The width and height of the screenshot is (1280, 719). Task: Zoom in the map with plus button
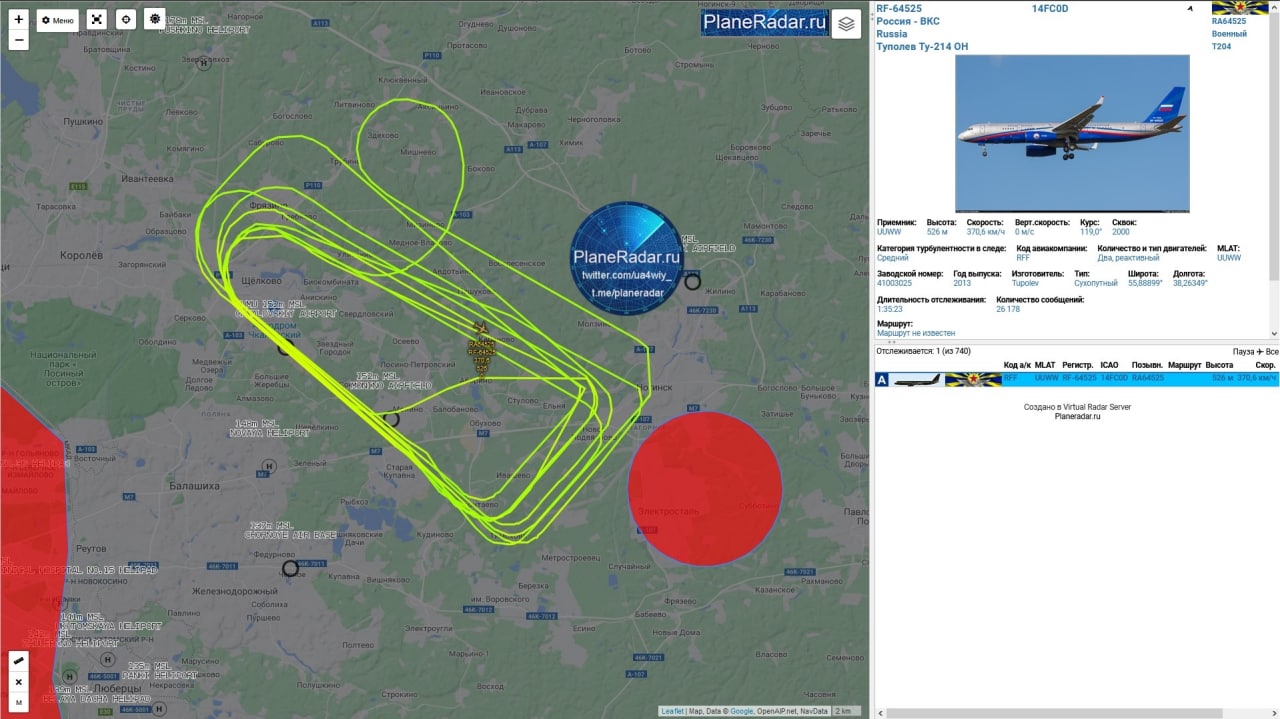(x=18, y=19)
